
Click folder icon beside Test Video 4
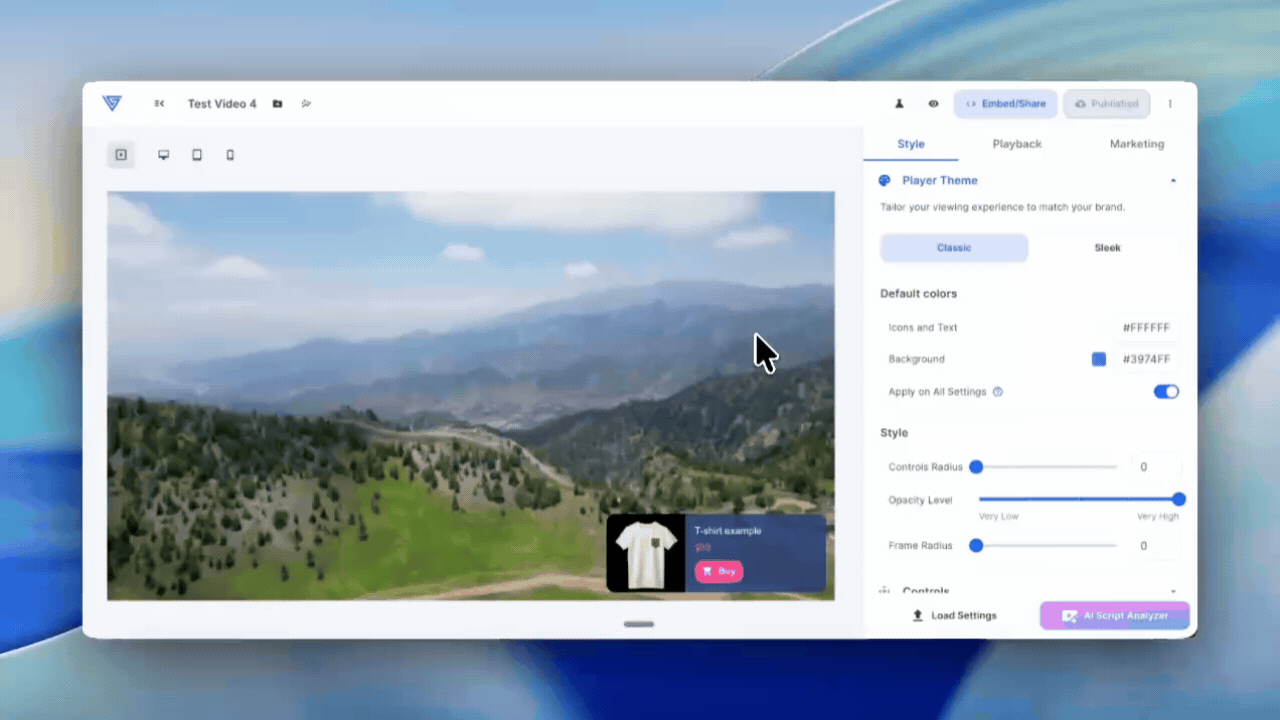click(x=277, y=104)
